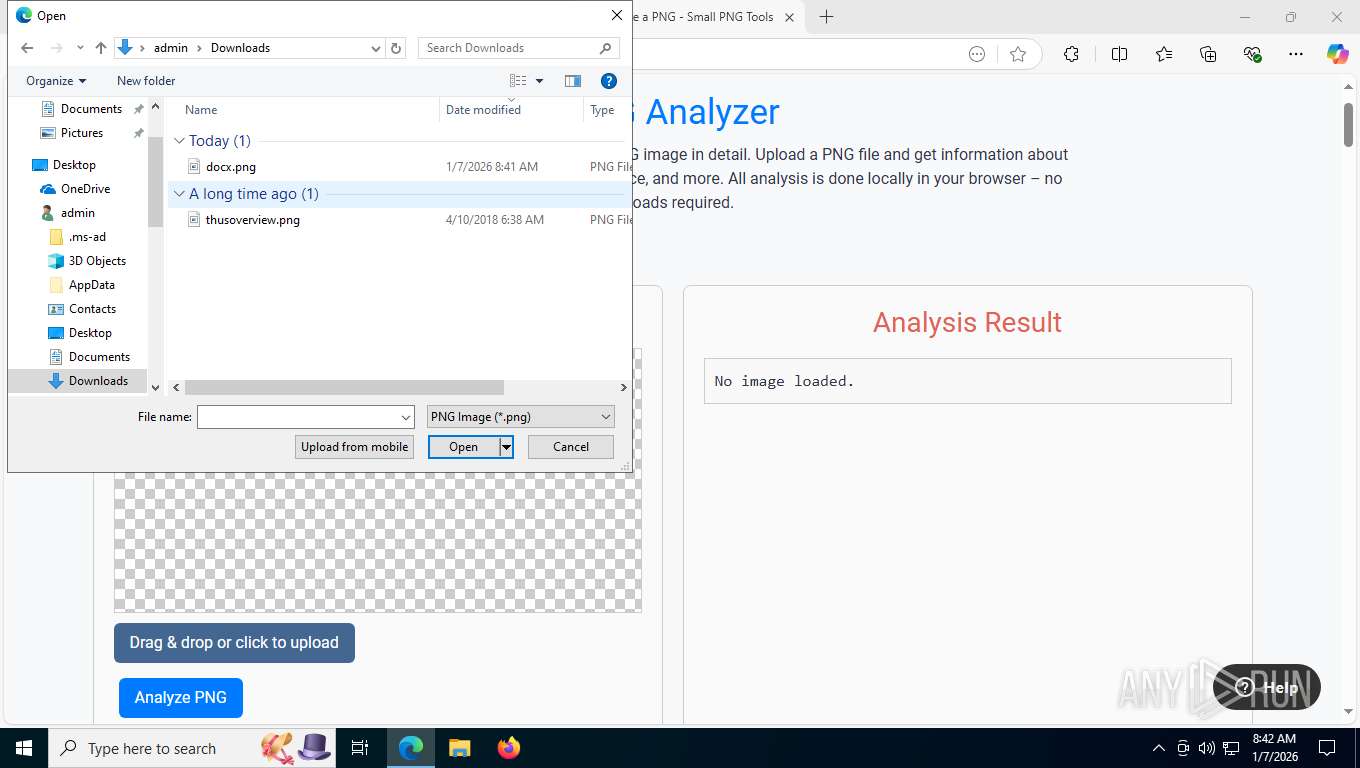Open Contacts folder in tree
The height and width of the screenshot is (768, 1360).
click(x=92, y=309)
